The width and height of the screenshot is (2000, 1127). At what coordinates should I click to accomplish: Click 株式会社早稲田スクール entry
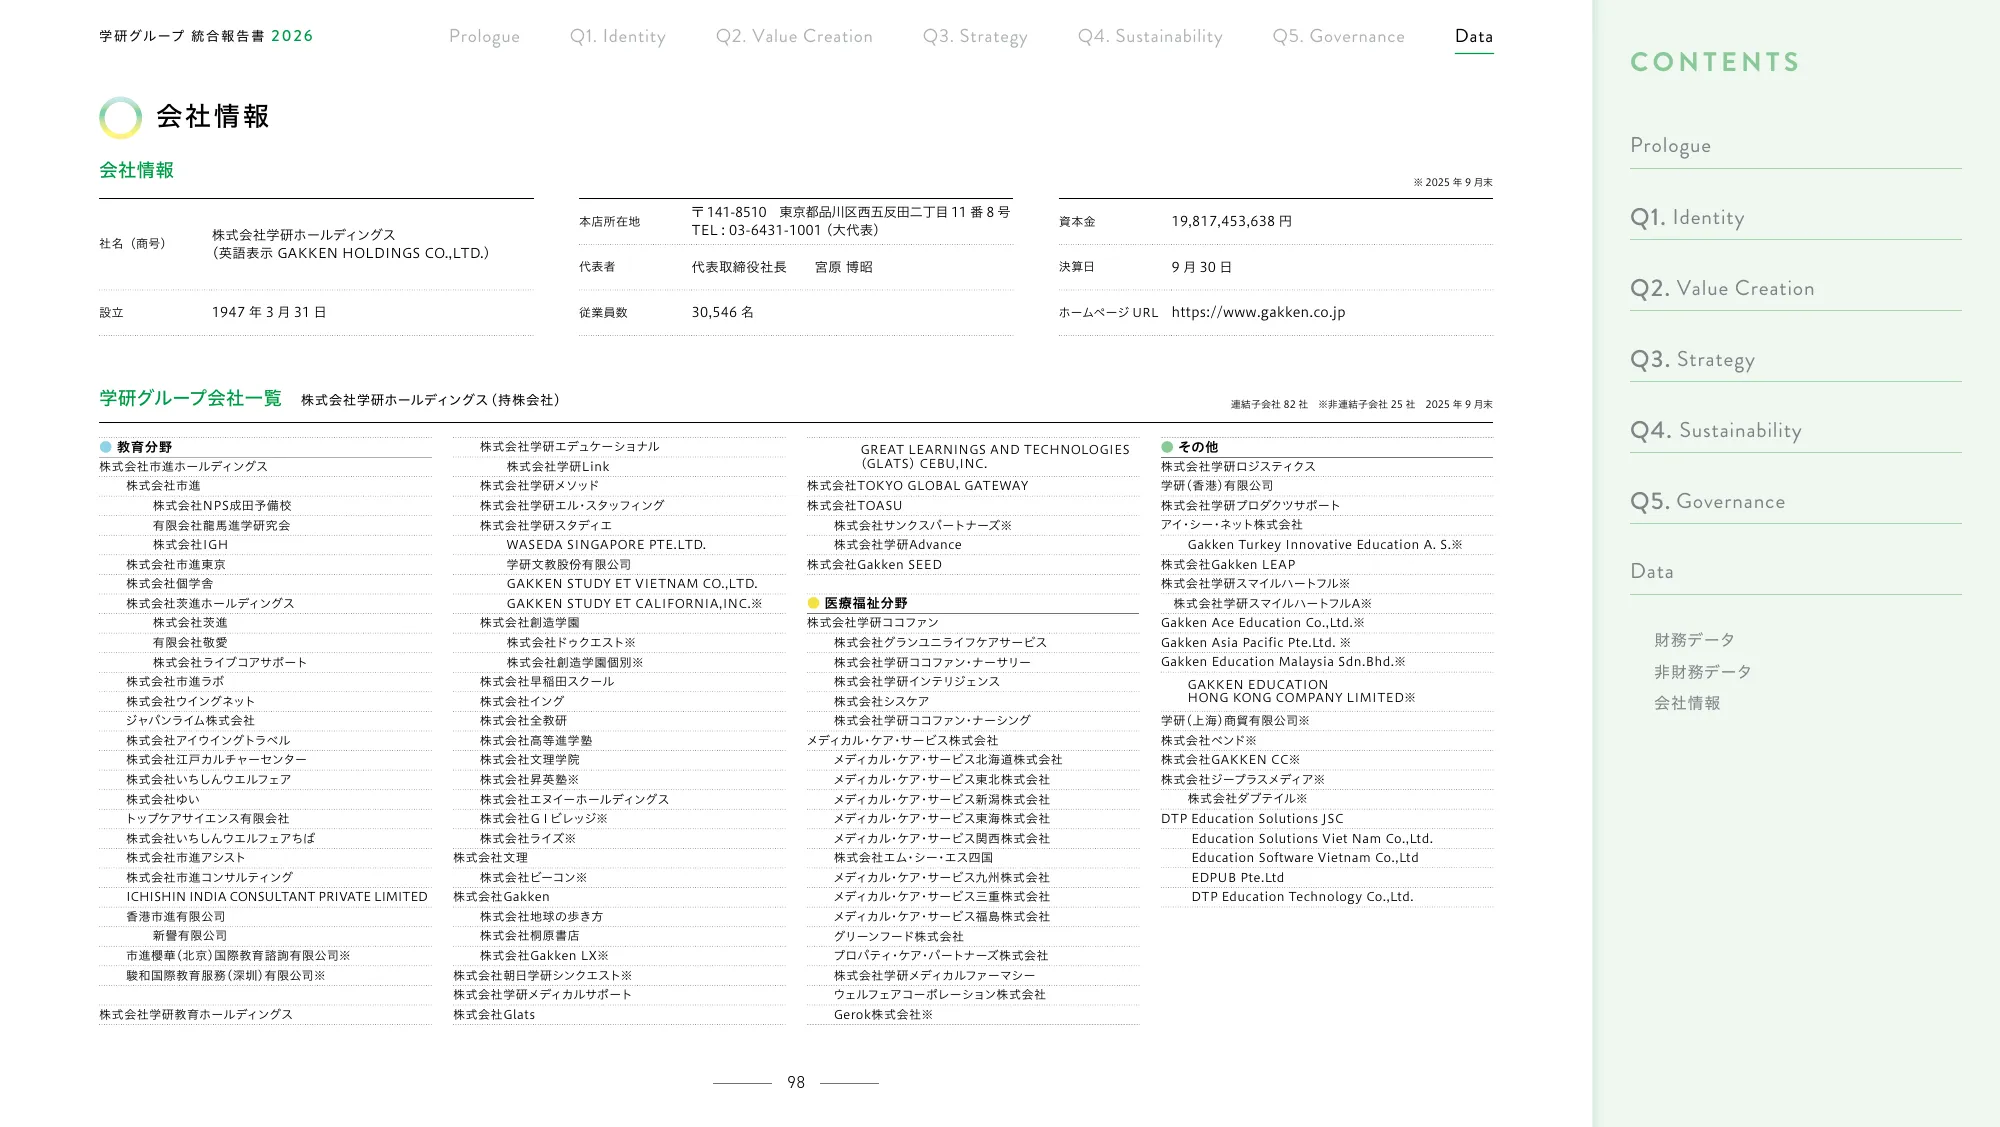(547, 682)
